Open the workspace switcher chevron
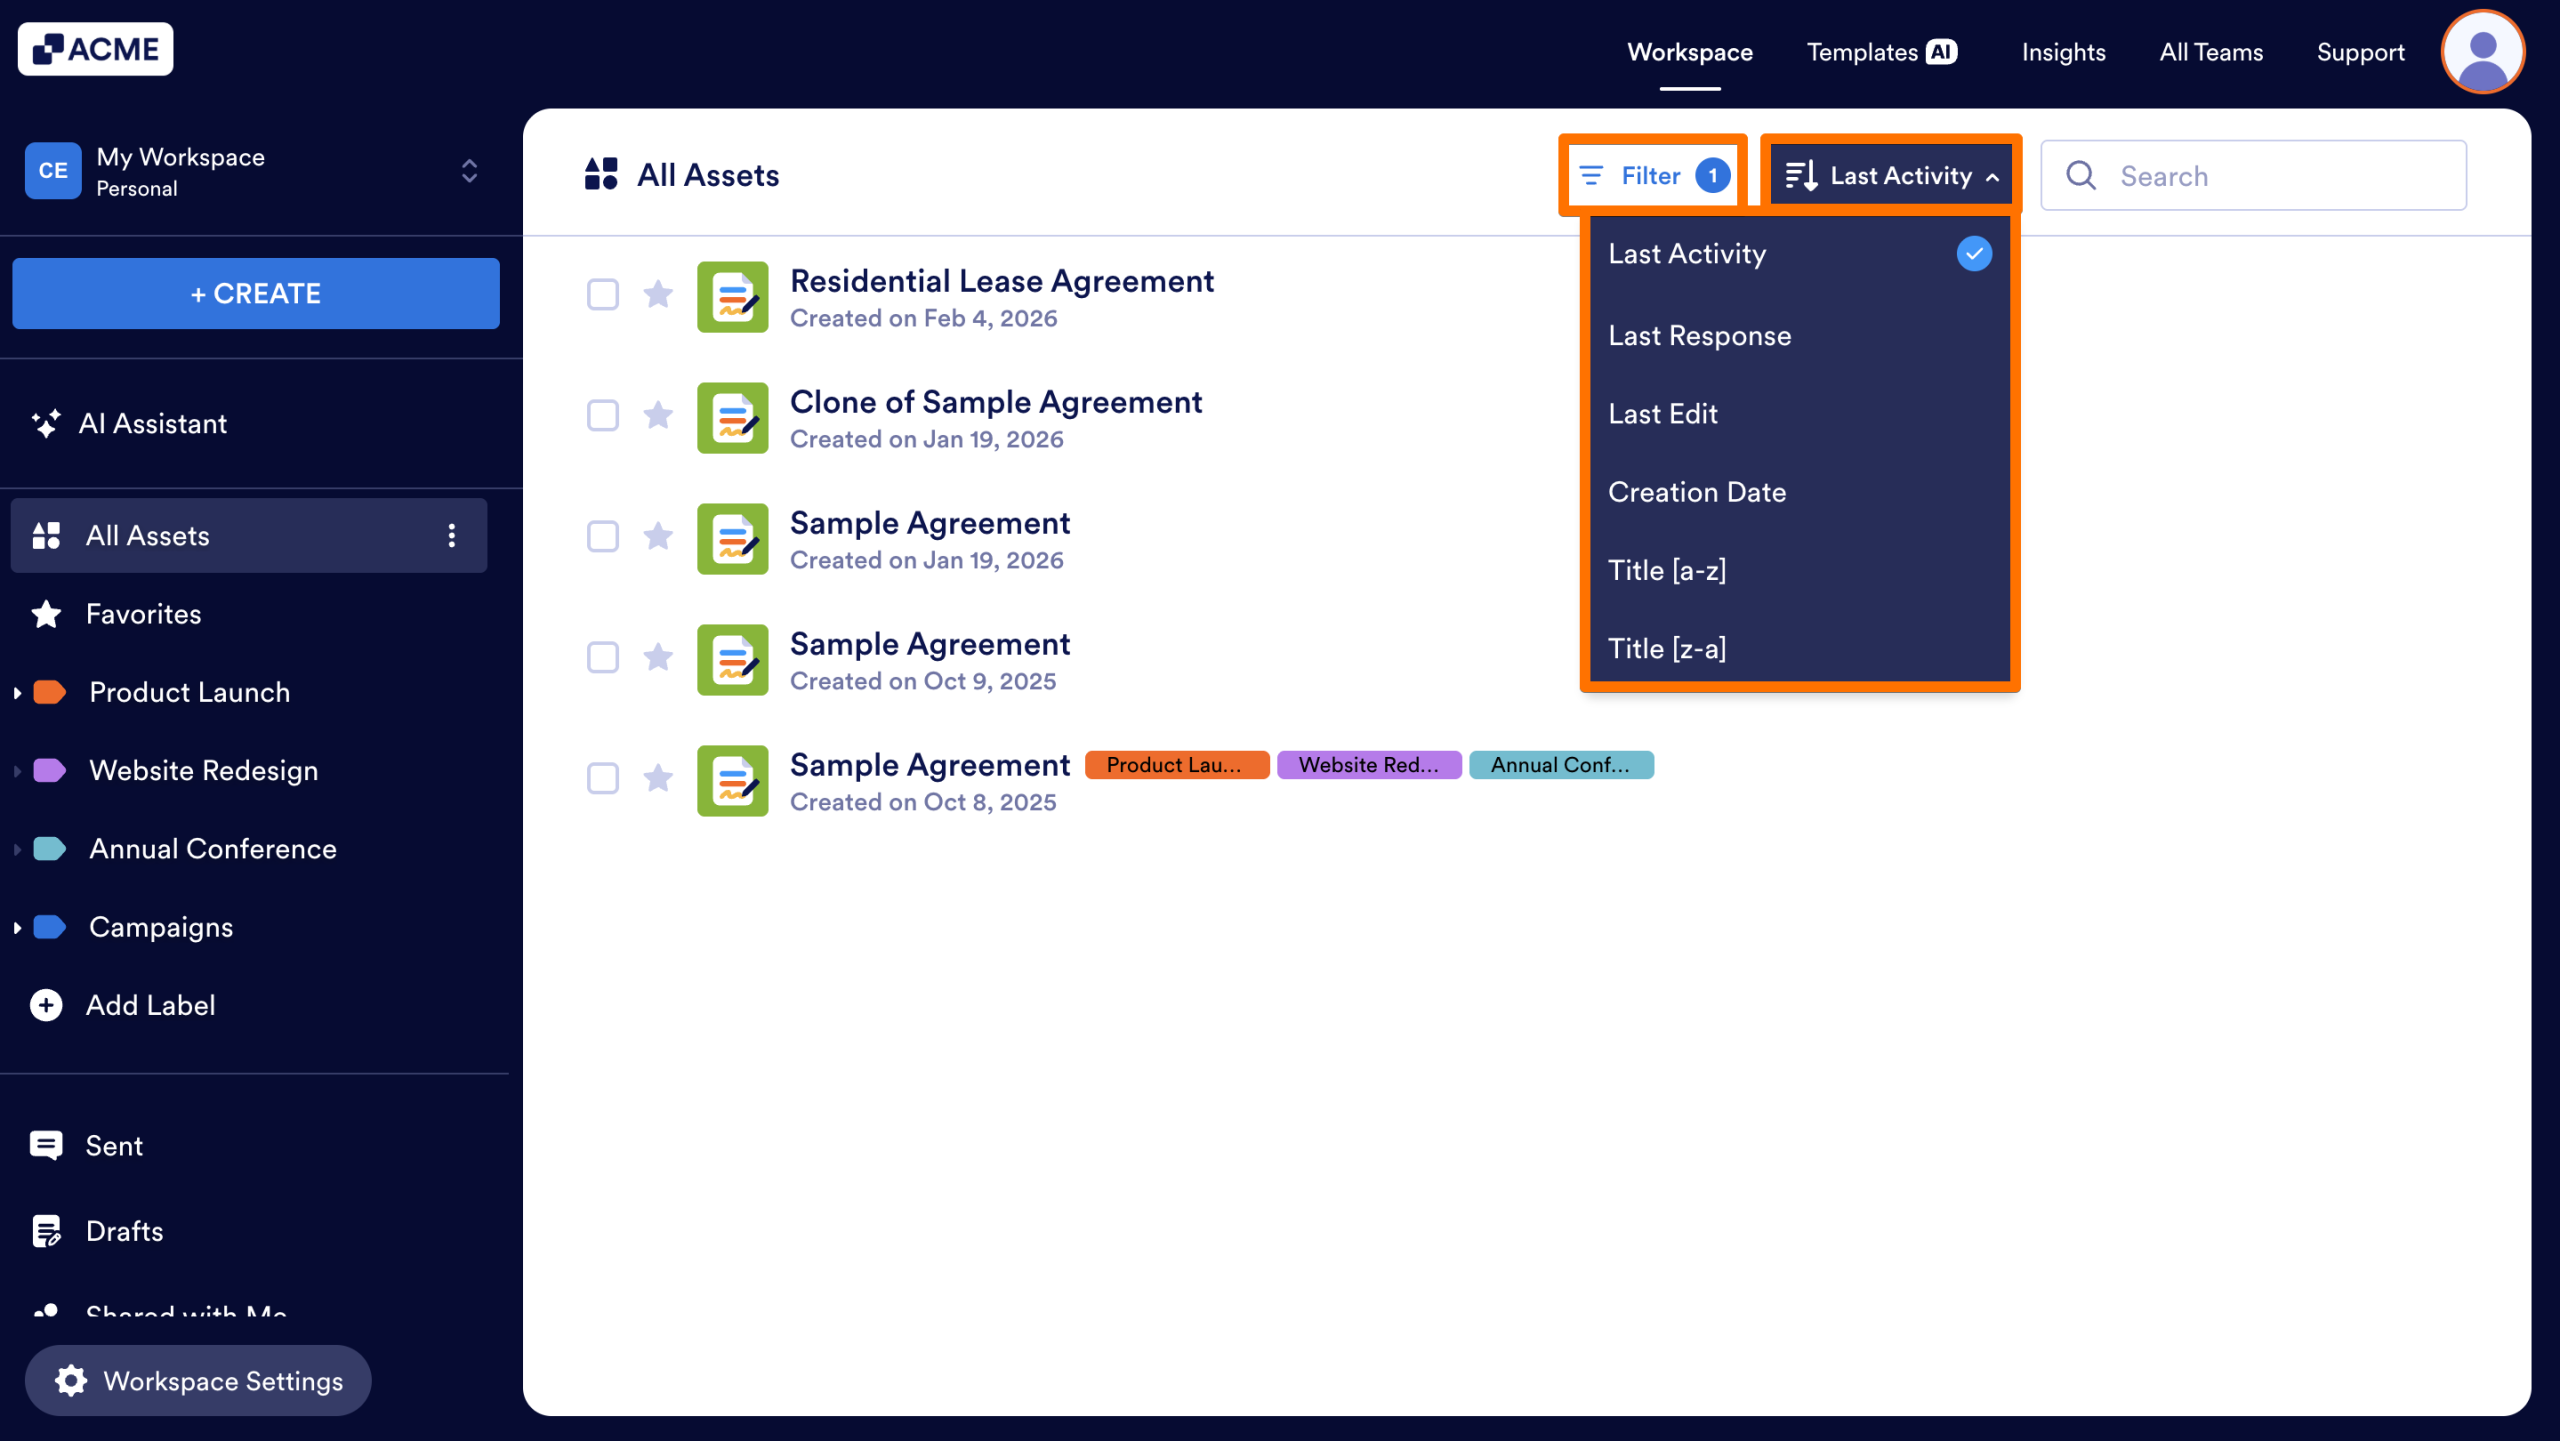Screen dimensions: 2560x1441 (x=467, y=171)
